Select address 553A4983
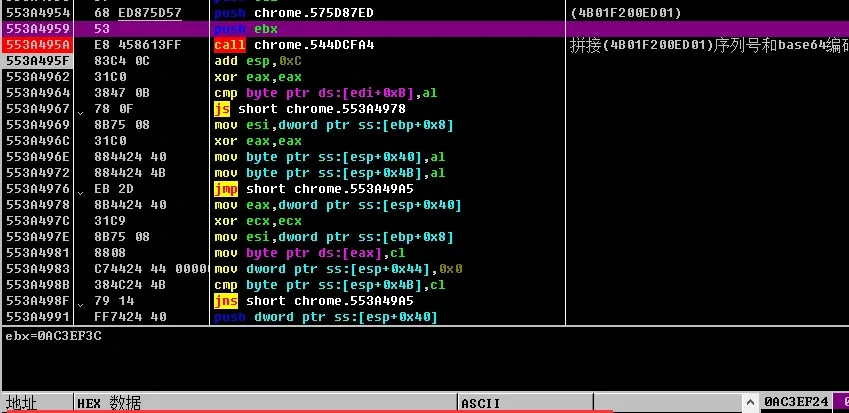Image resolution: width=849 pixels, height=413 pixels. click(x=37, y=268)
